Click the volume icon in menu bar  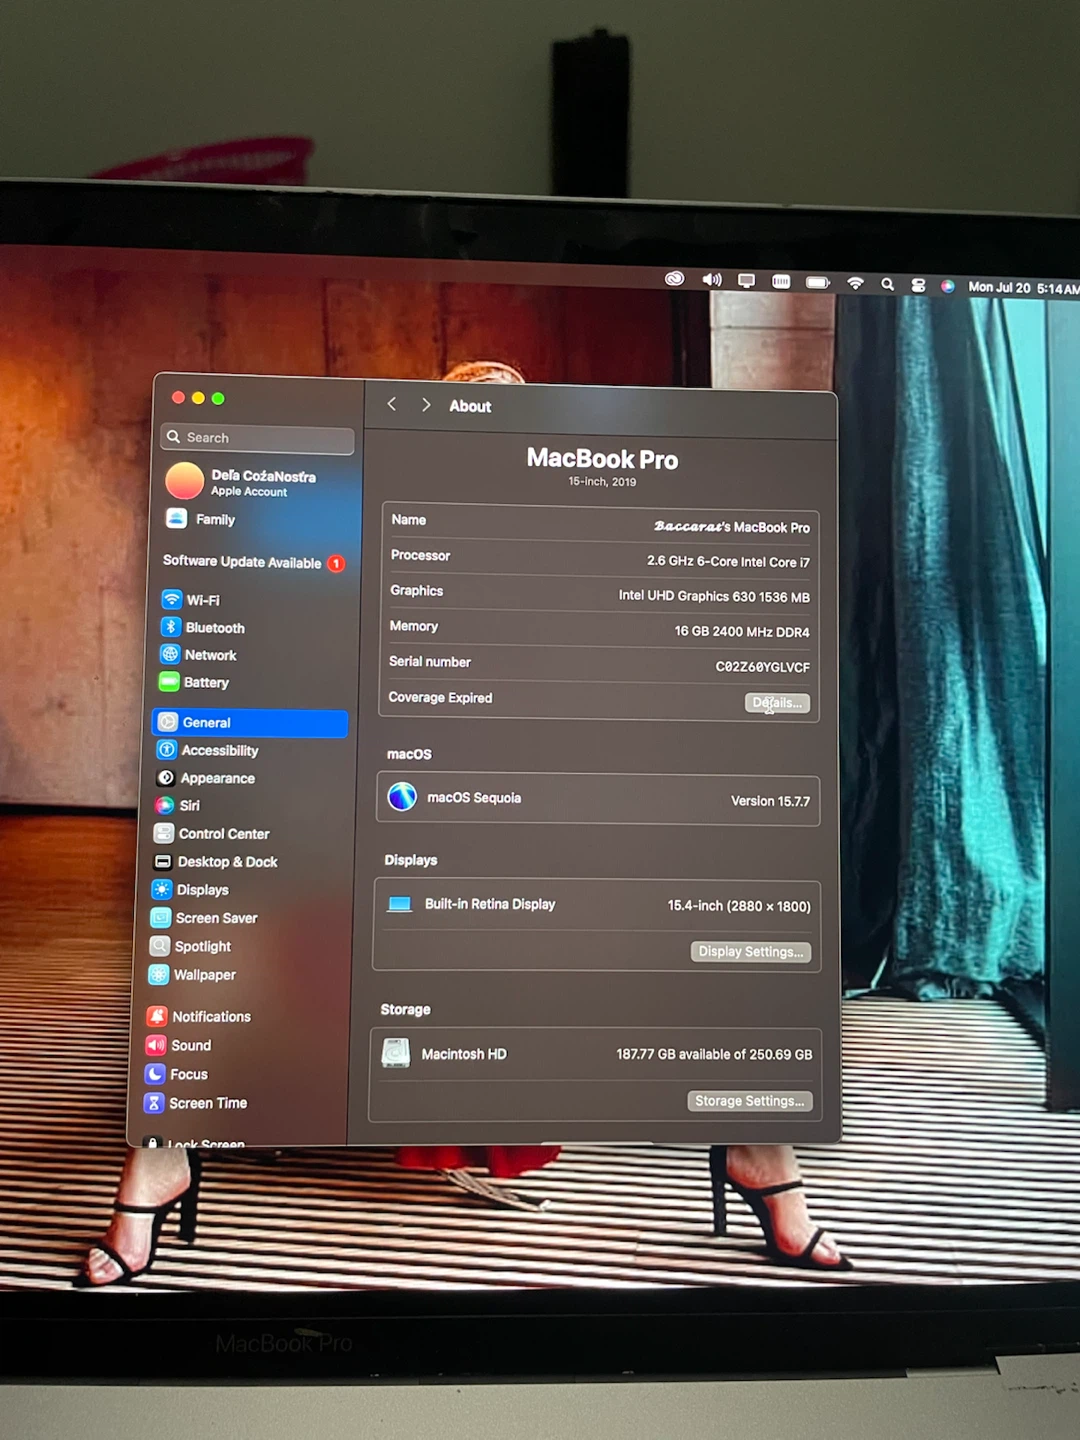coord(712,280)
